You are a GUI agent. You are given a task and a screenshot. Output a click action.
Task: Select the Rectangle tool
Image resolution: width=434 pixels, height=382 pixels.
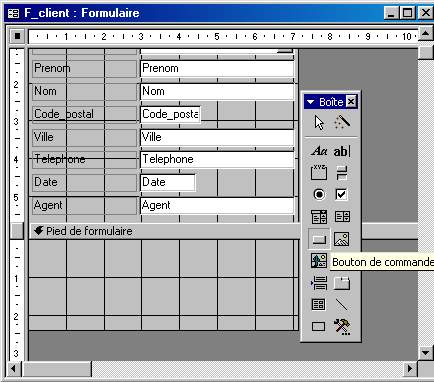tap(319, 326)
